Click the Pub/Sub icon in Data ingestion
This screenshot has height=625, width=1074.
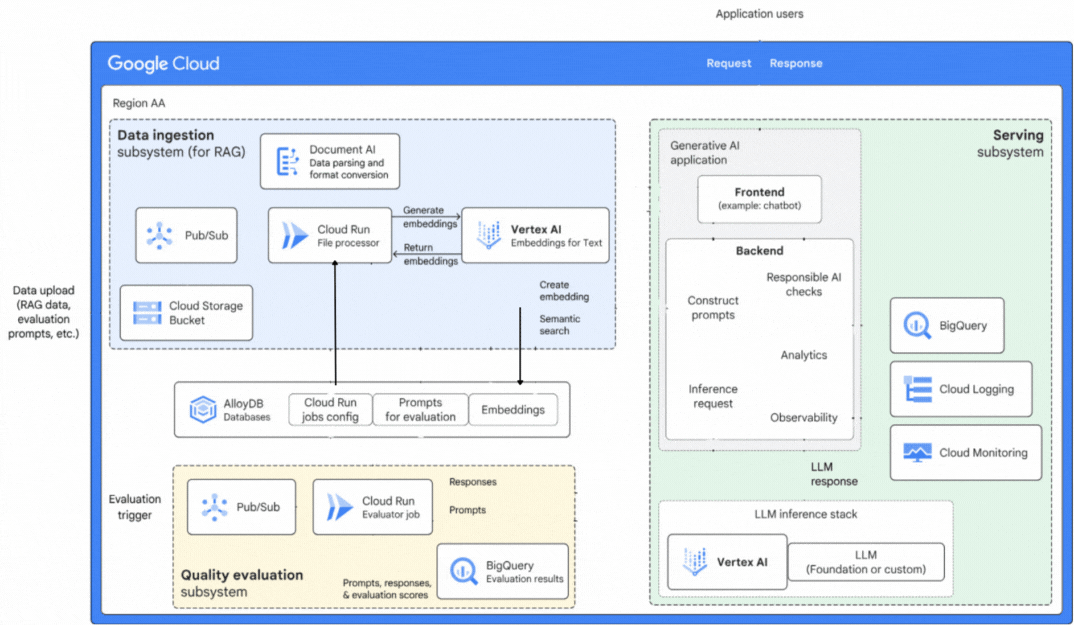pos(160,236)
